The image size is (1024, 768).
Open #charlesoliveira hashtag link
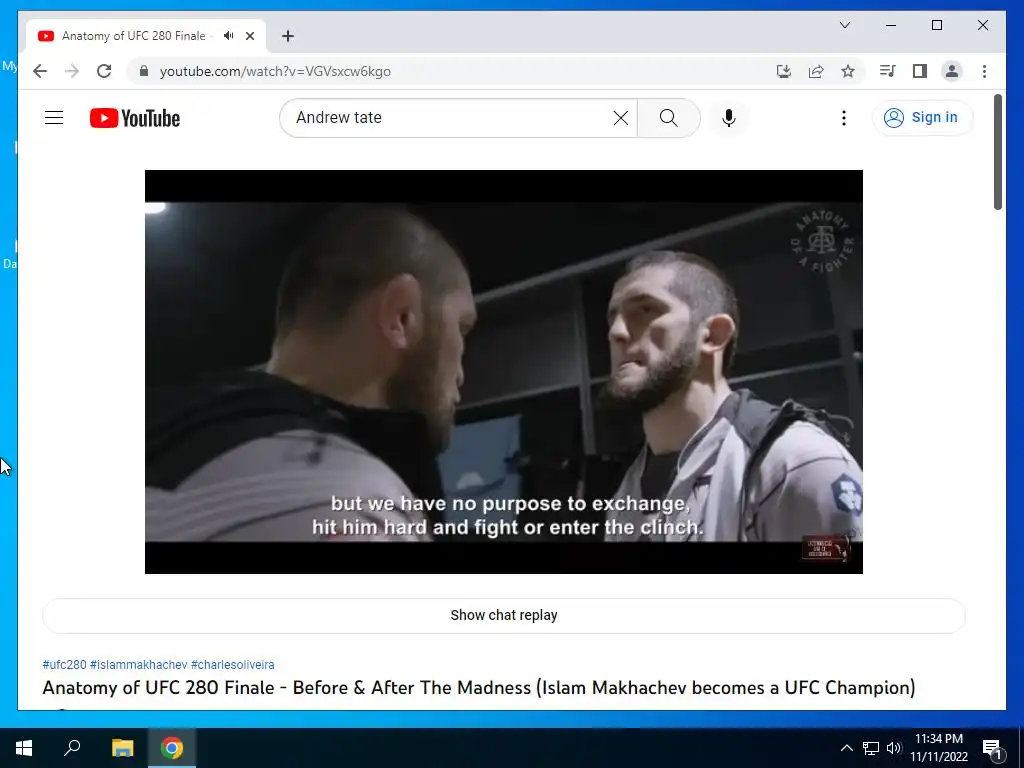(x=232, y=665)
